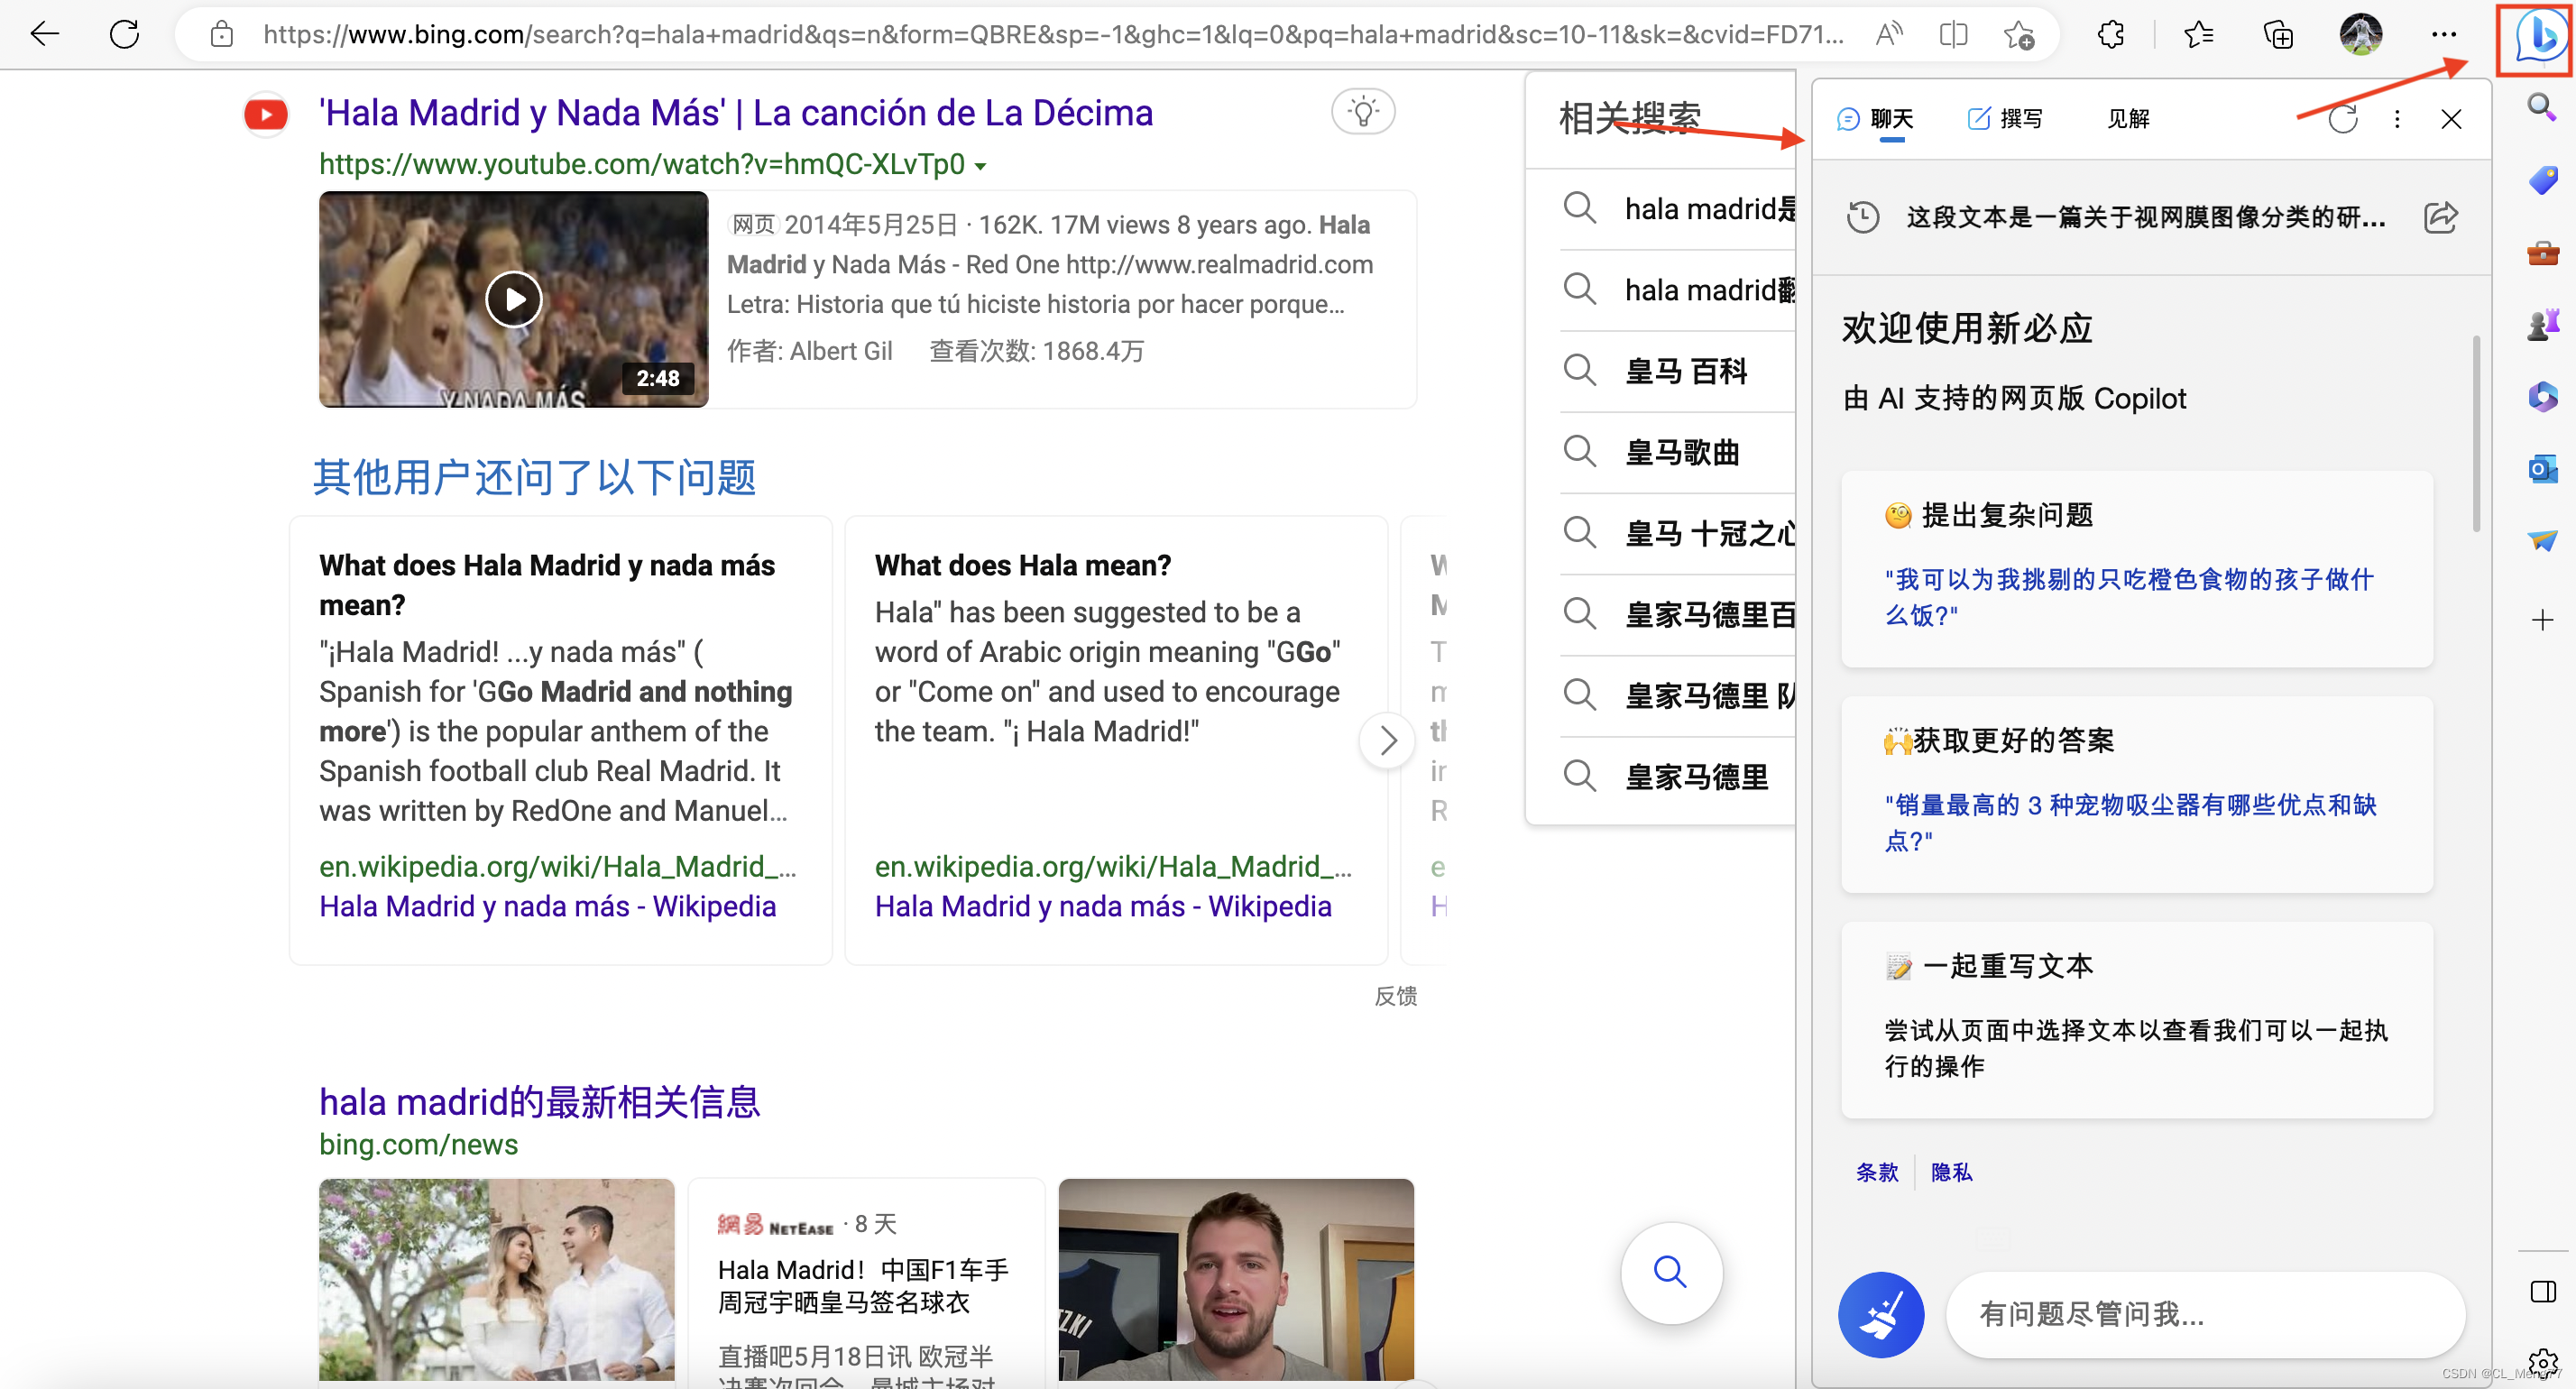
Task: Open Collections toolbar icon
Action: pos(2278,35)
